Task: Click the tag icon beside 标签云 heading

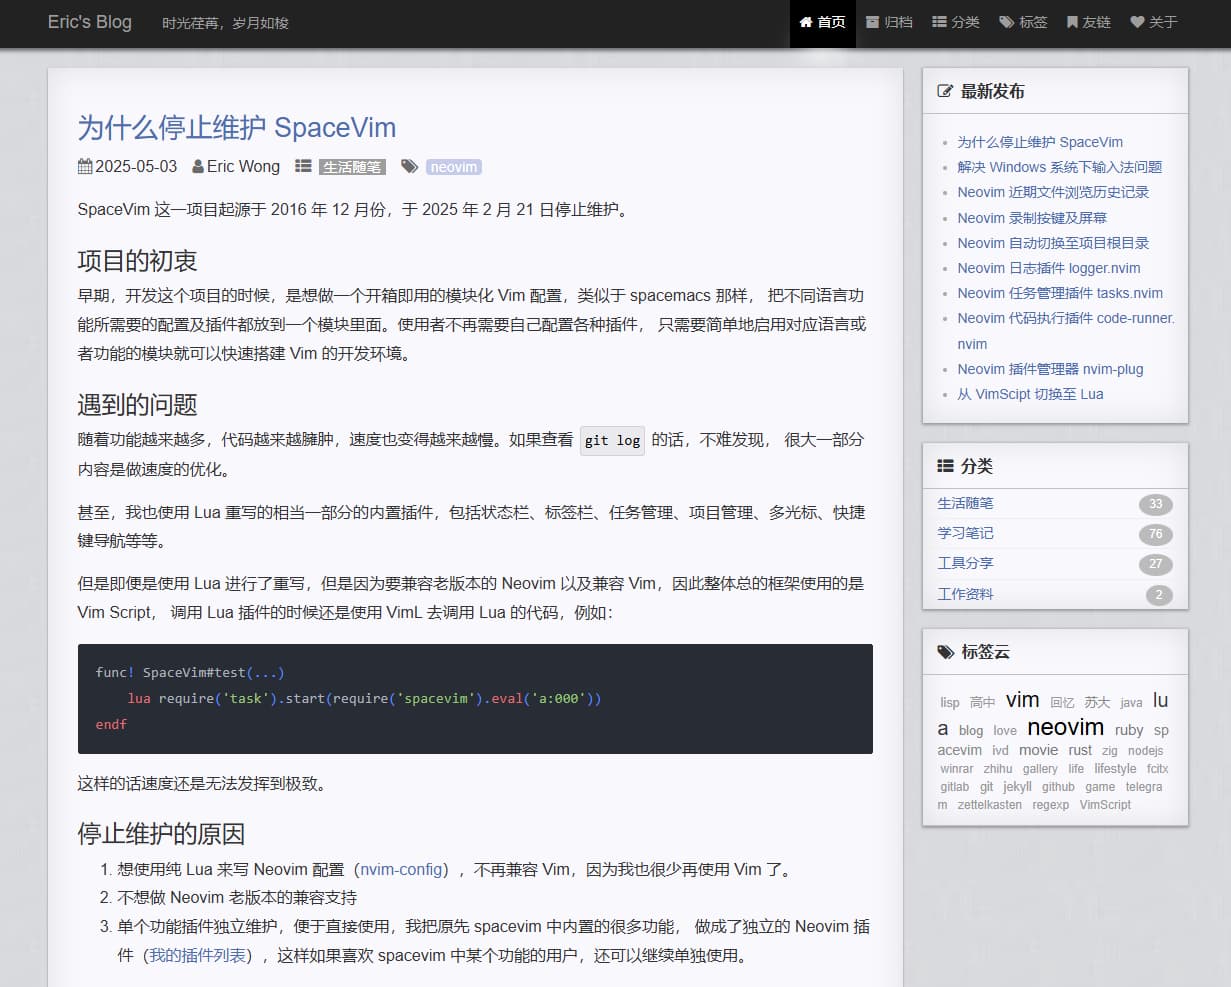Action: [x=945, y=651]
